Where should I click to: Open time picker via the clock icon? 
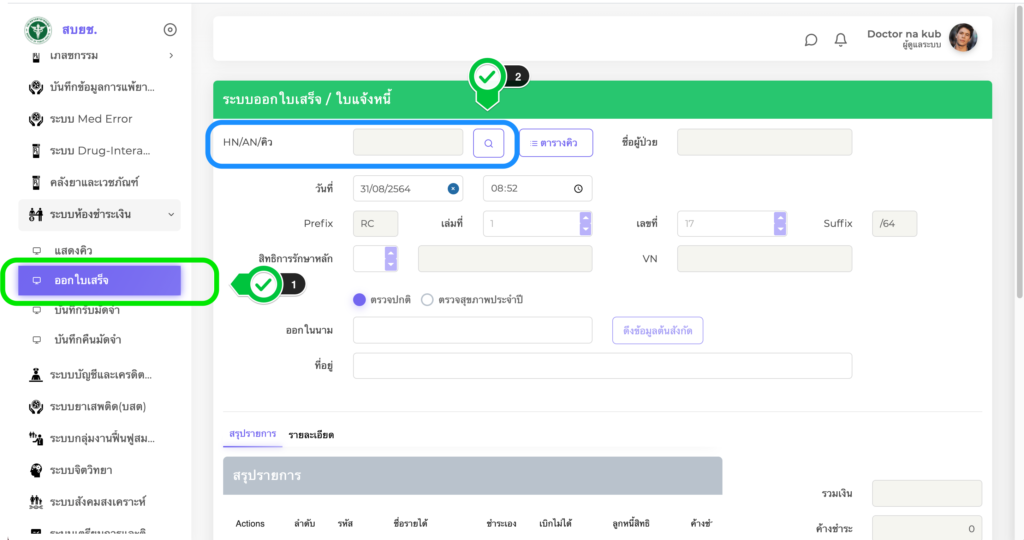(578, 188)
